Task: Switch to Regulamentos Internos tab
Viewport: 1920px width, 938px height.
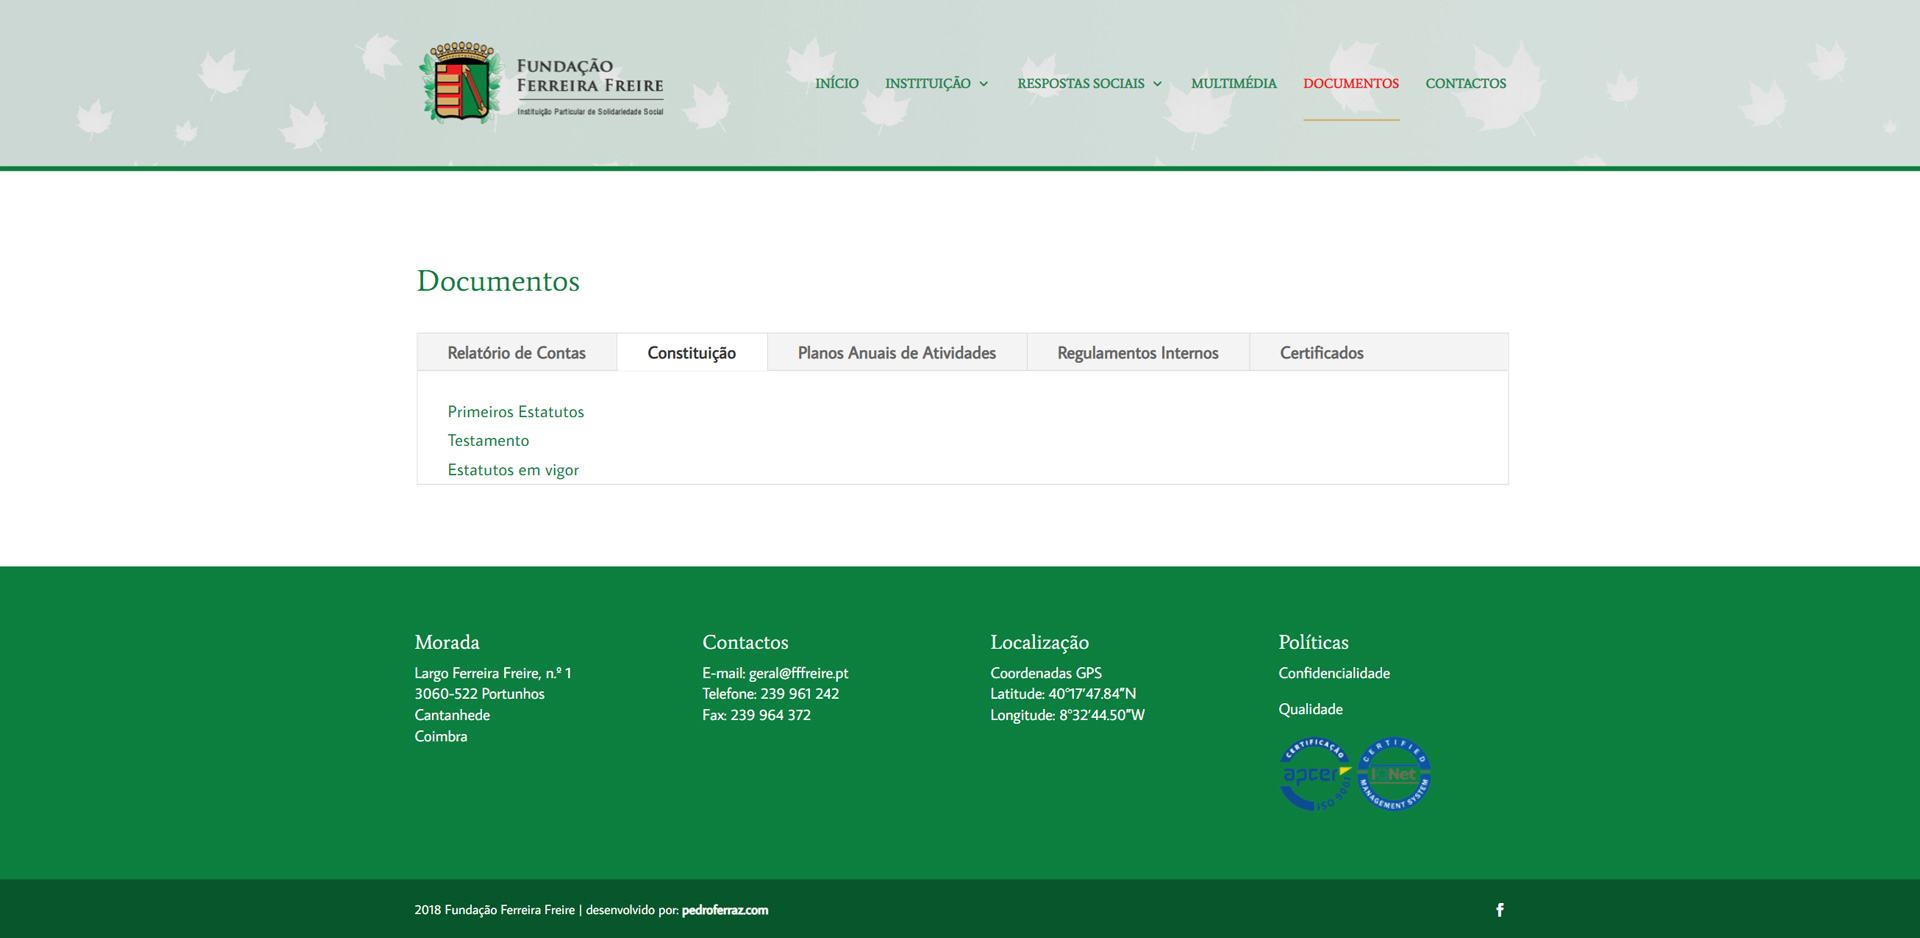Action: (x=1137, y=353)
